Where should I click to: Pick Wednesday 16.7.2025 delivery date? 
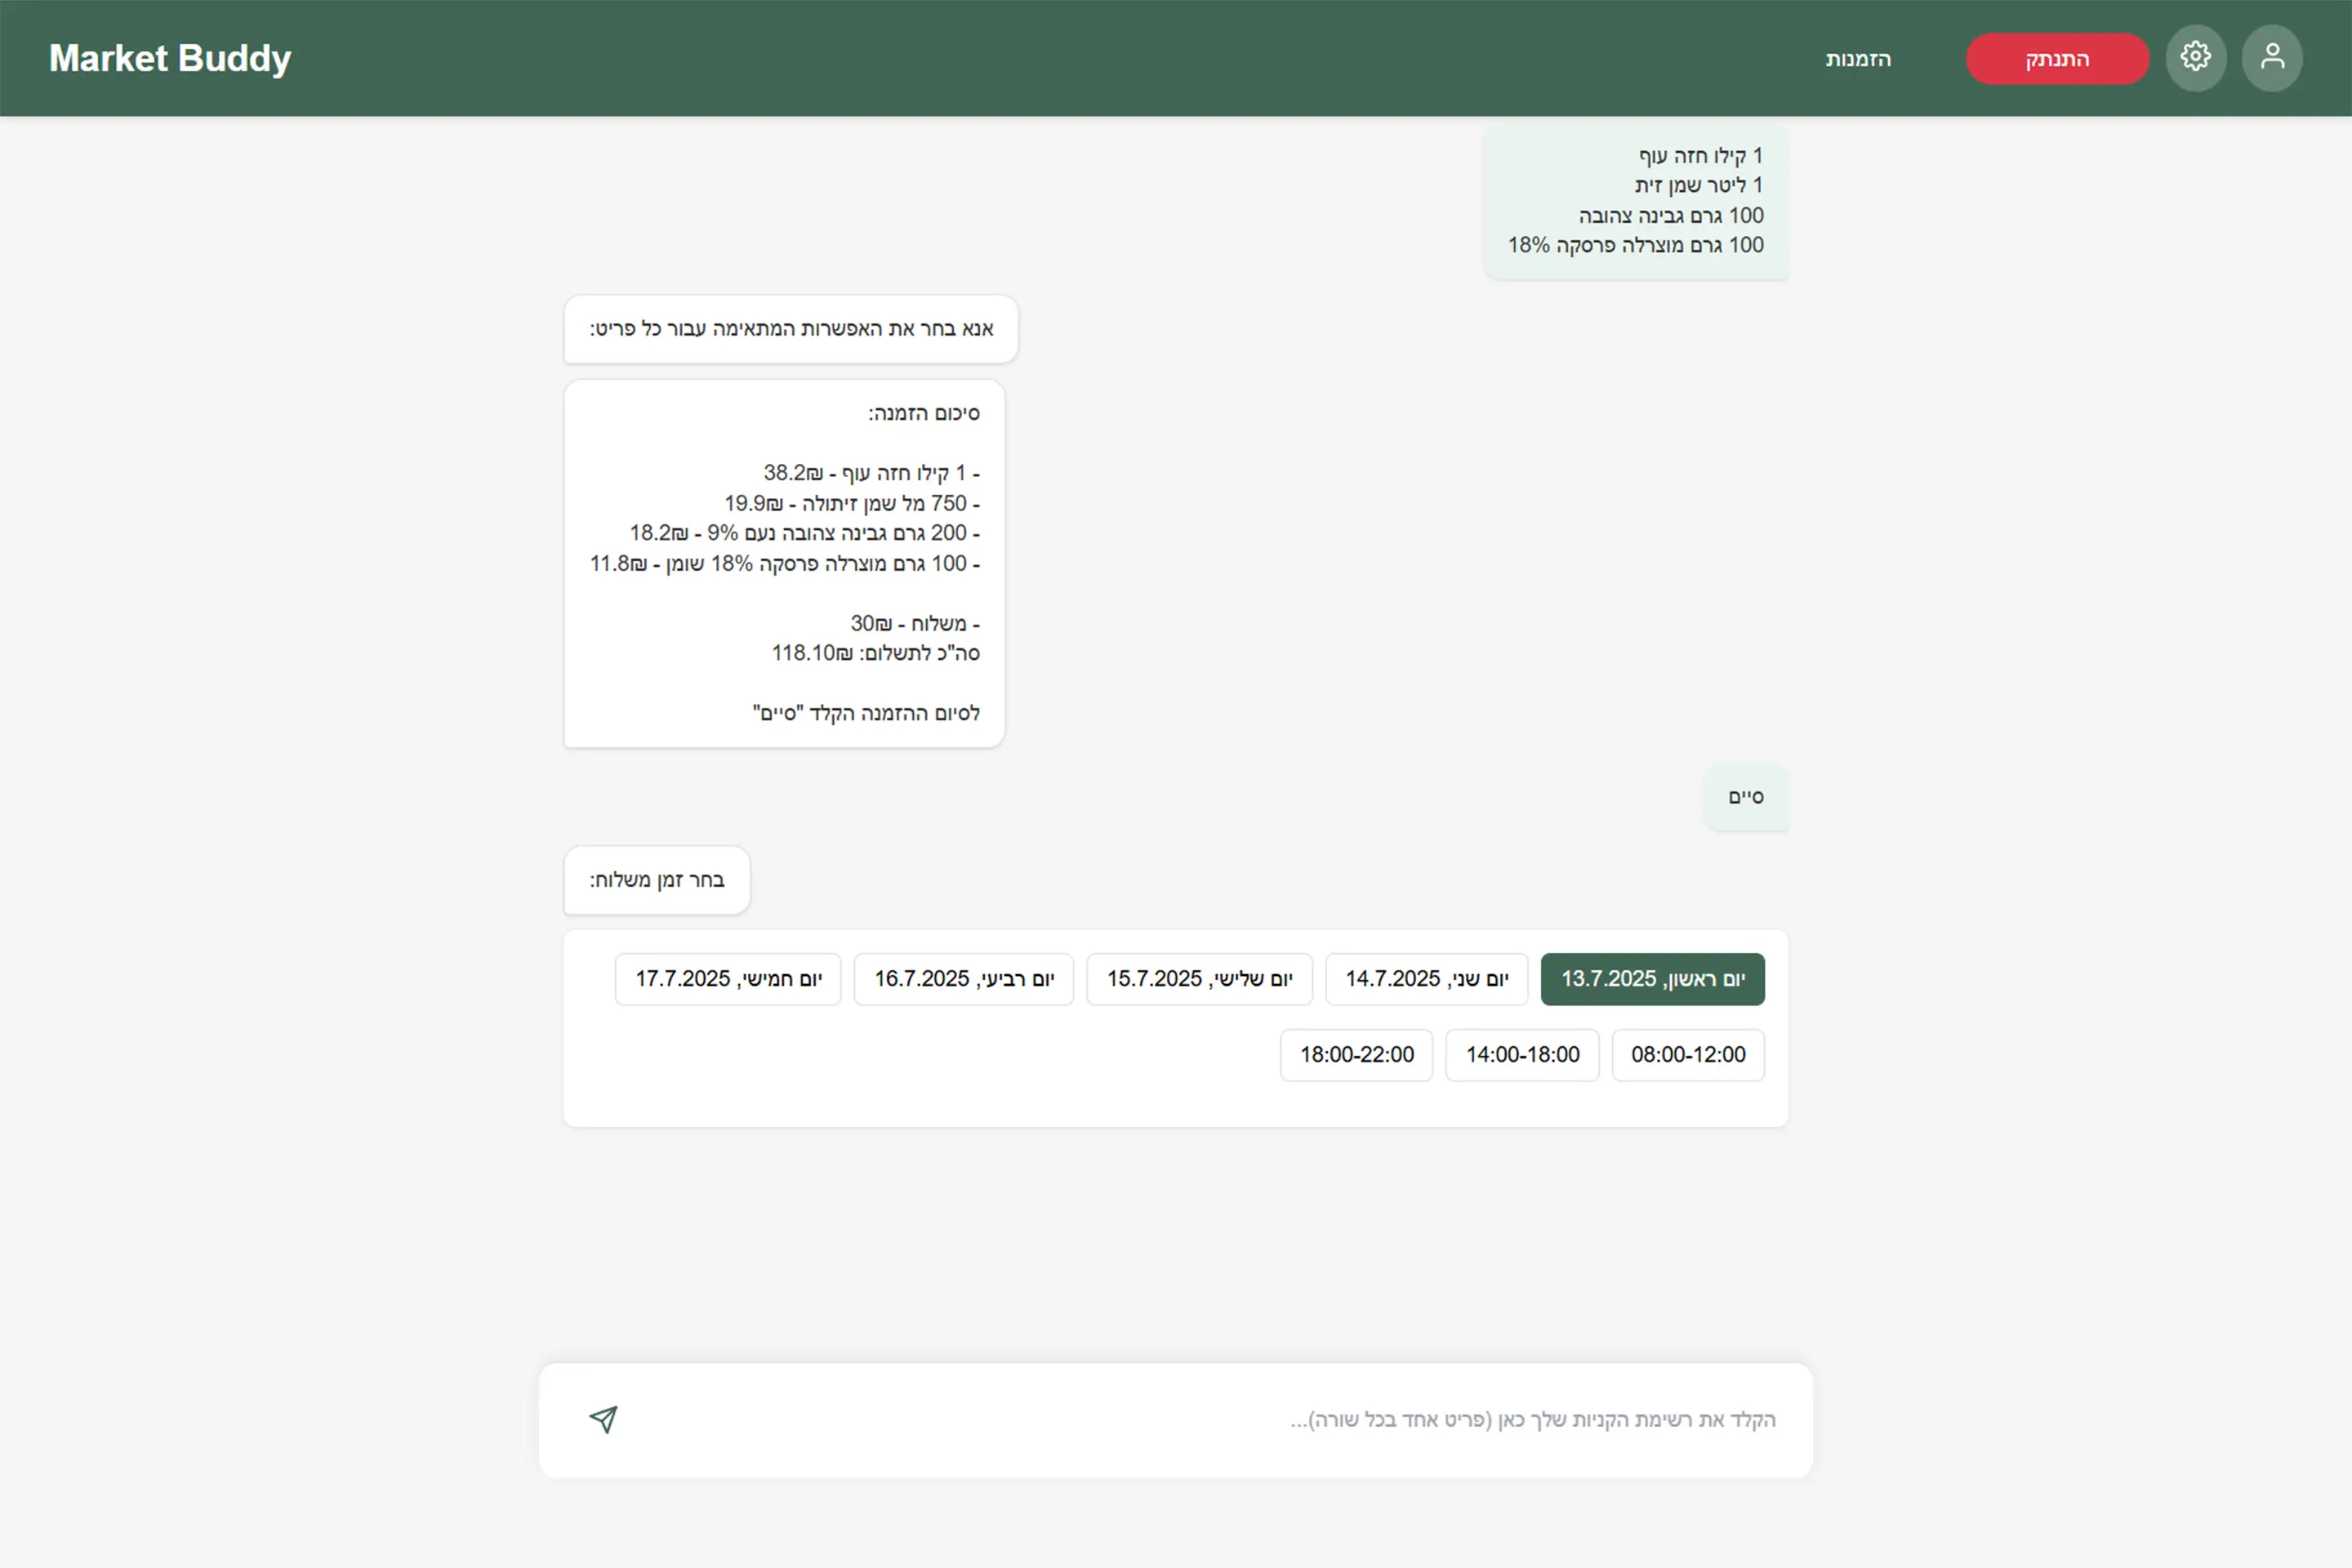coord(963,979)
